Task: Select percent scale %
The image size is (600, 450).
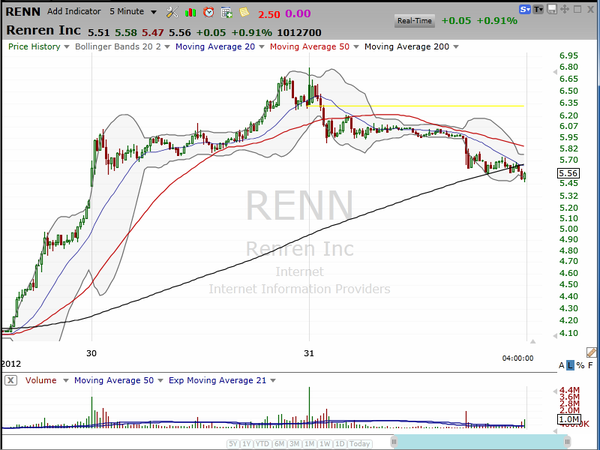Action: point(580,365)
